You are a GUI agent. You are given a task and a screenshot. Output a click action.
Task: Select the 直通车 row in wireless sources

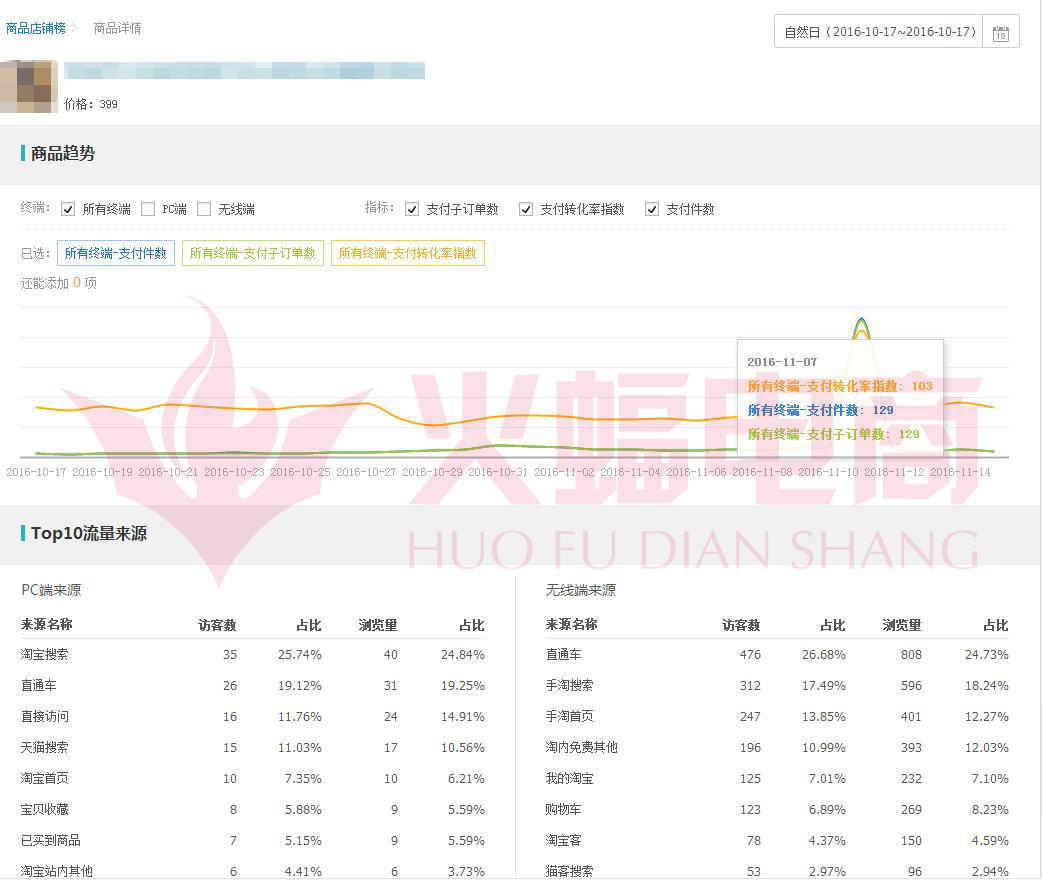(777, 654)
